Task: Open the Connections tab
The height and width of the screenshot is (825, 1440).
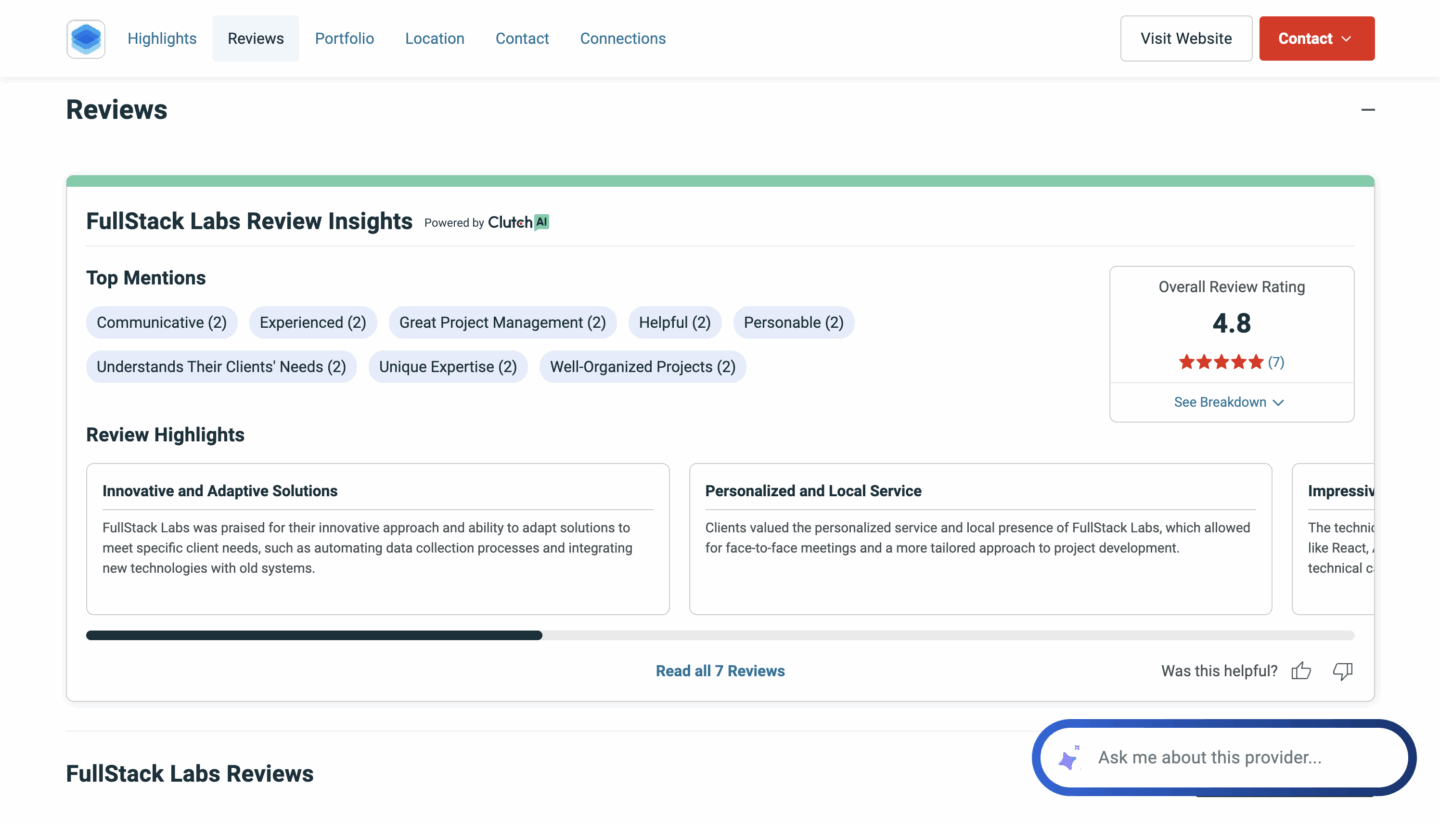Action: coord(623,38)
